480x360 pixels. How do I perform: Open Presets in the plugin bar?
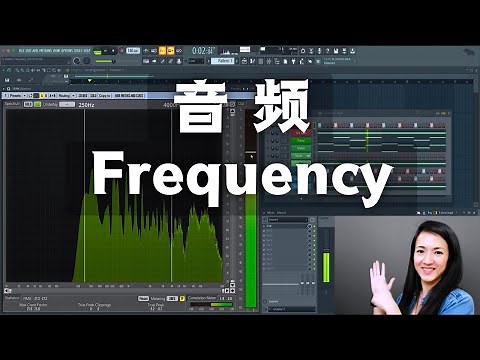click(15, 96)
